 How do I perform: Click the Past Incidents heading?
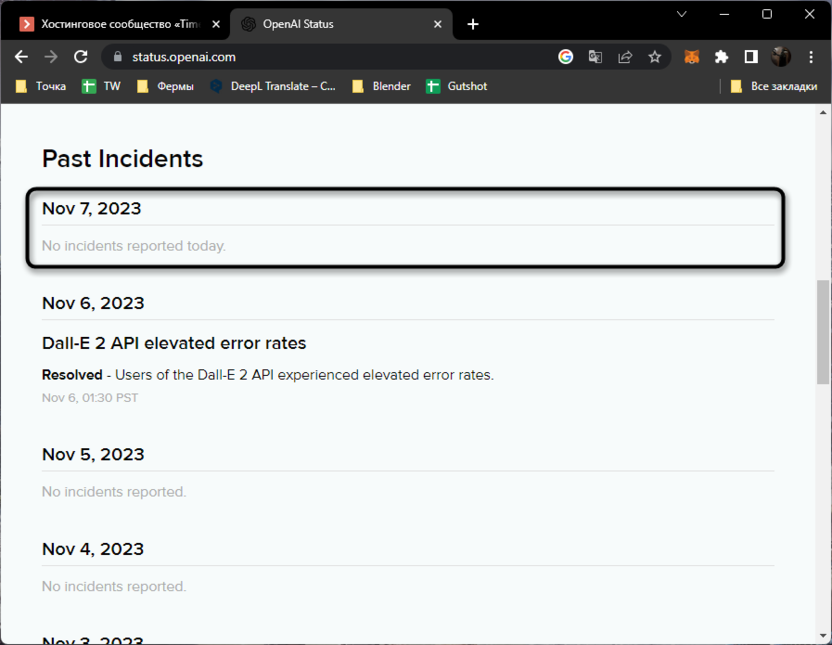coord(123,159)
